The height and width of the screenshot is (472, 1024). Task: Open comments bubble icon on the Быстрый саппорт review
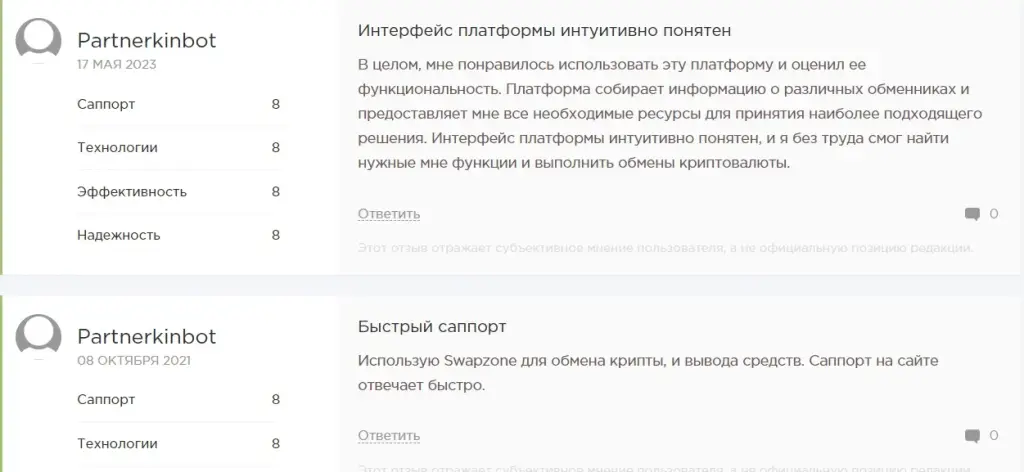(972, 436)
